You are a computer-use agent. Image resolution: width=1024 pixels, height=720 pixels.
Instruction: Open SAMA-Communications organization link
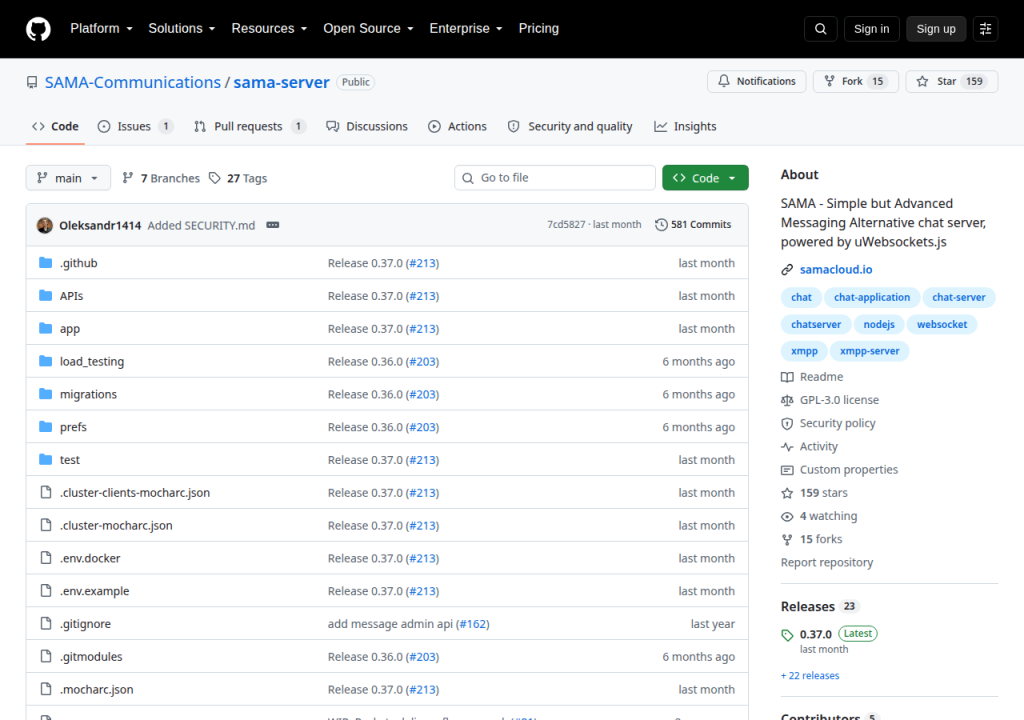133,82
